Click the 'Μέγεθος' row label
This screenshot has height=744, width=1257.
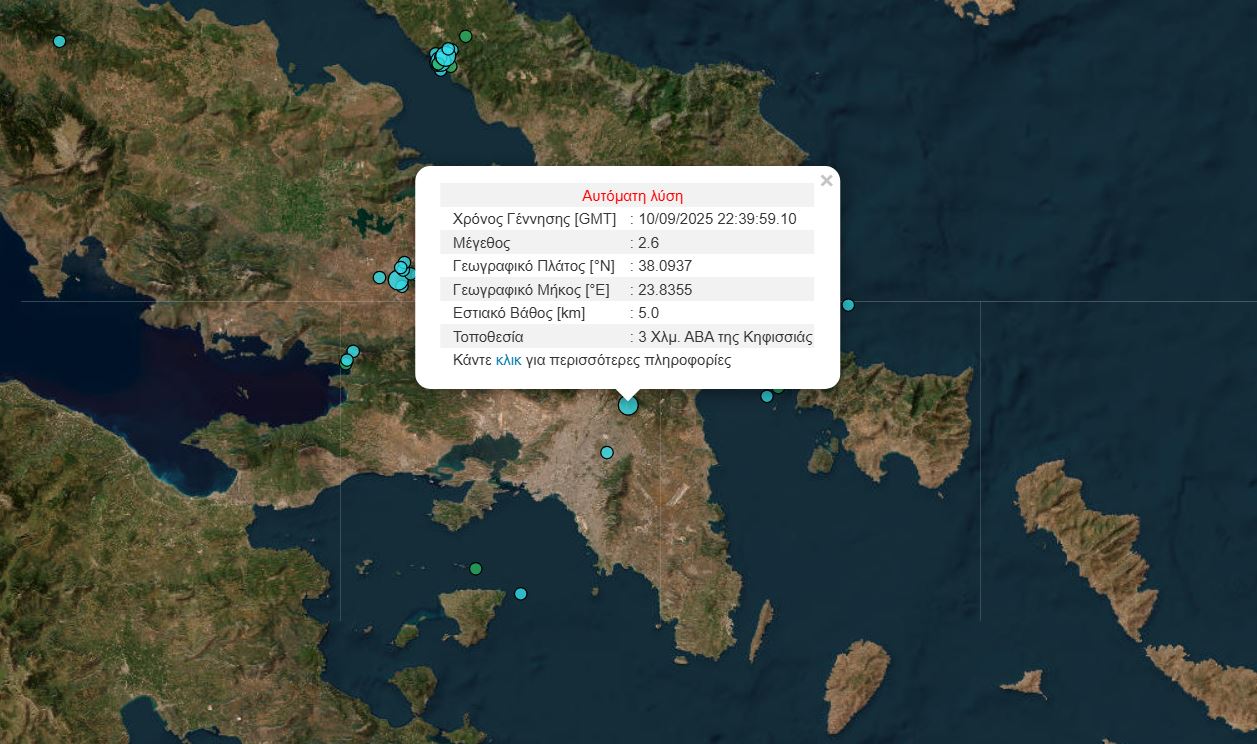(x=481, y=243)
